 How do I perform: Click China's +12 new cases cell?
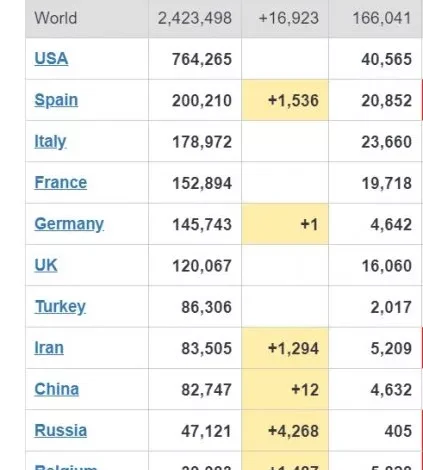click(285, 389)
